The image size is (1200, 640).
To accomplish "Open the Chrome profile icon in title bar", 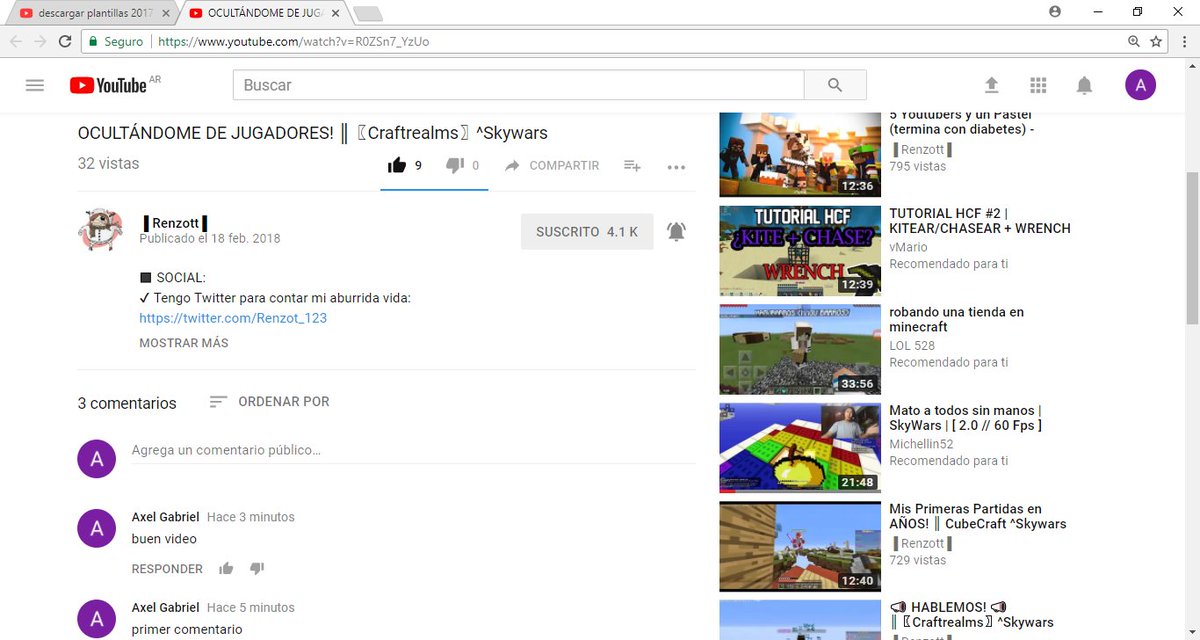I will (1055, 12).
